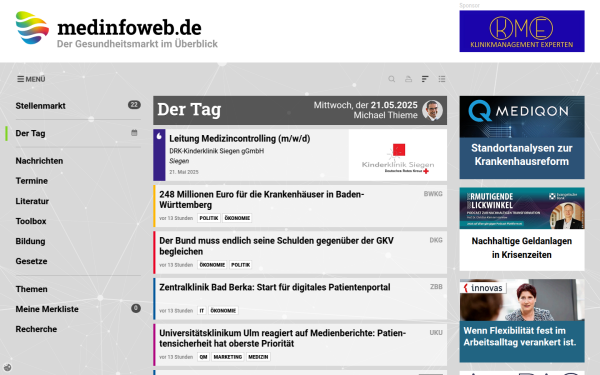This screenshot has width=600, height=375.
Task: Click the cookie settings icon bottom-left
Action: (7, 368)
